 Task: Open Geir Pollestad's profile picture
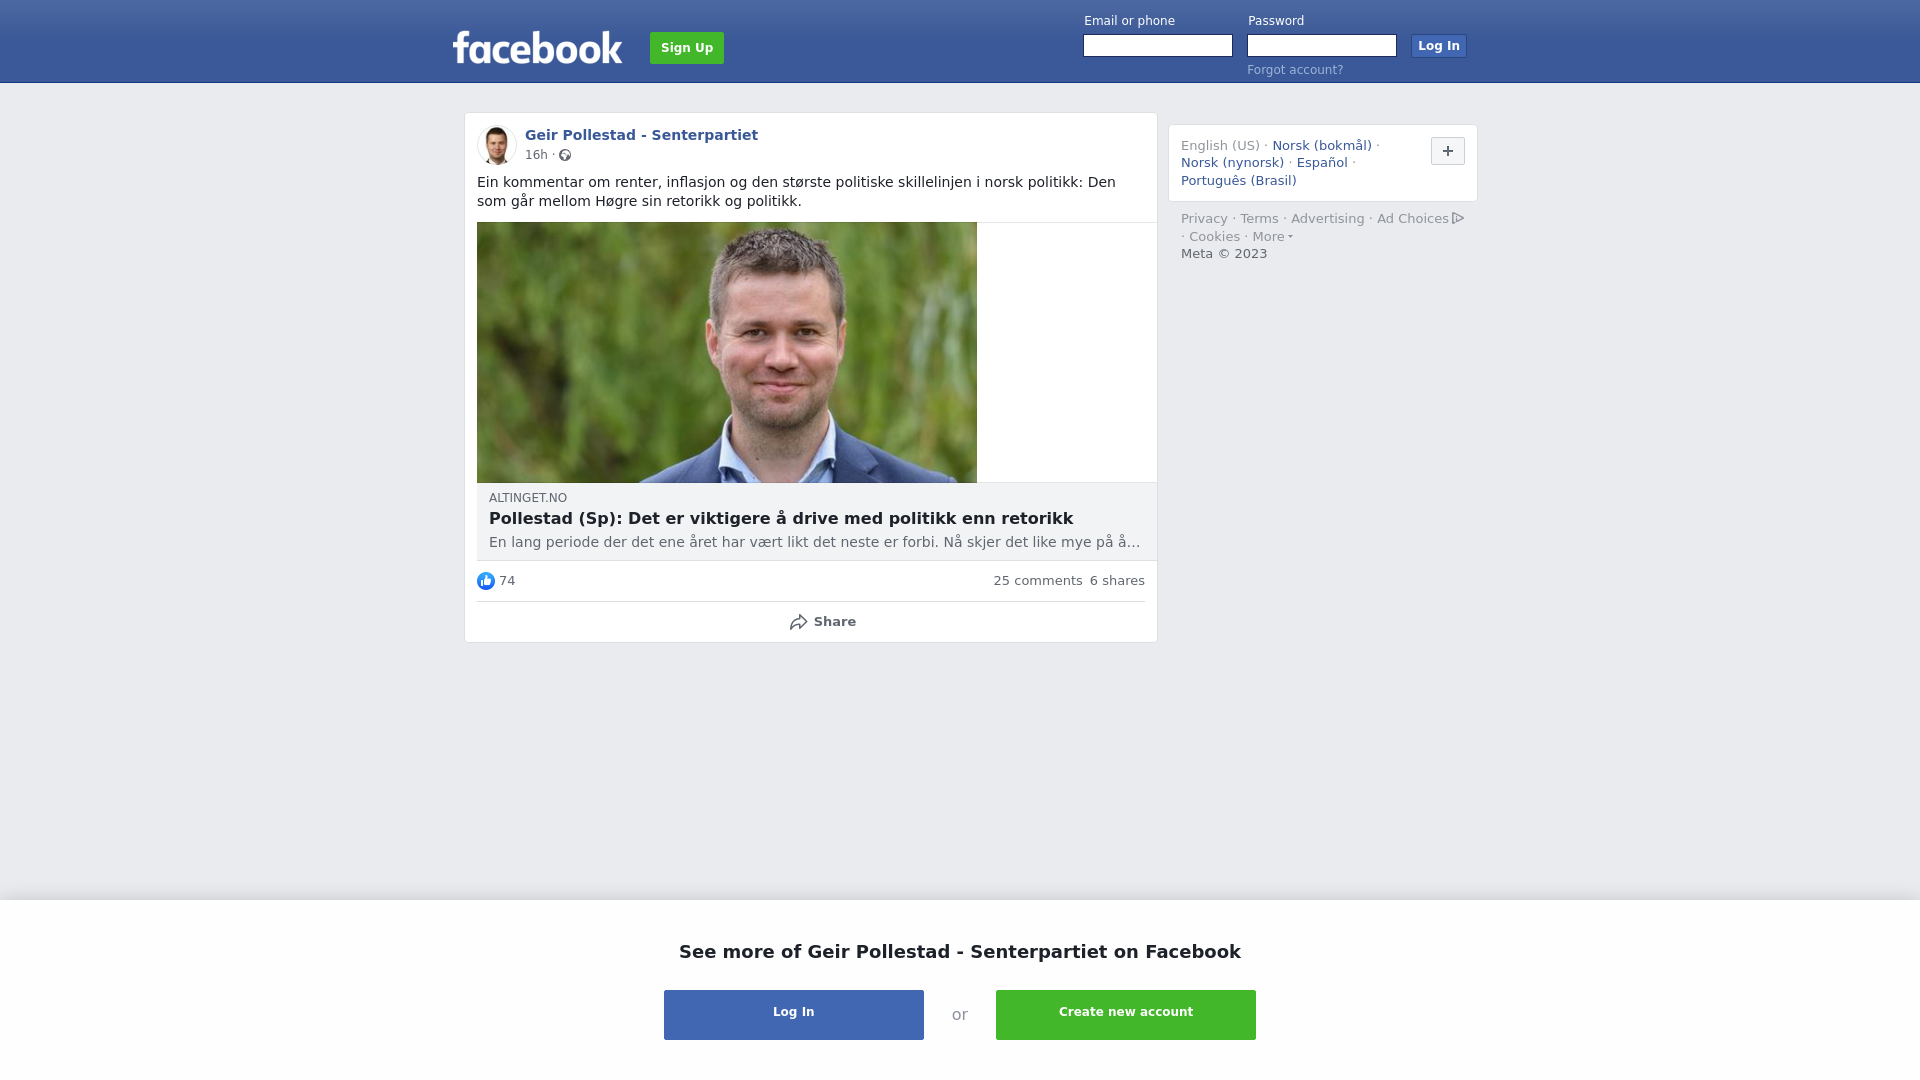[496, 145]
